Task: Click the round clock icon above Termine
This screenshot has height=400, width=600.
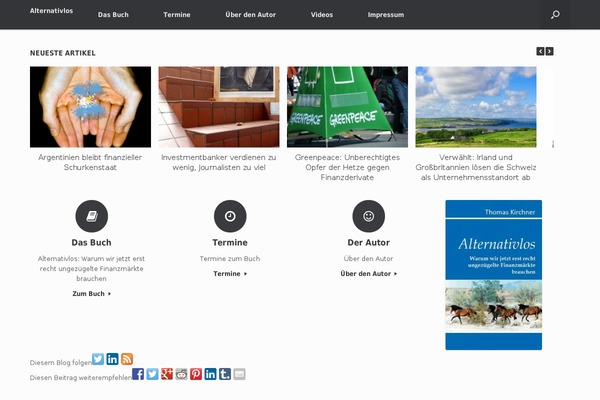Action: point(230,216)
